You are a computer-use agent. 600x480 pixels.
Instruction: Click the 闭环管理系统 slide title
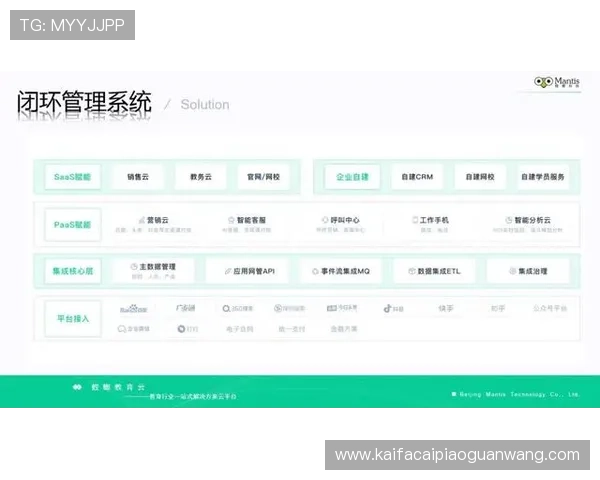(x=84, y=103)
